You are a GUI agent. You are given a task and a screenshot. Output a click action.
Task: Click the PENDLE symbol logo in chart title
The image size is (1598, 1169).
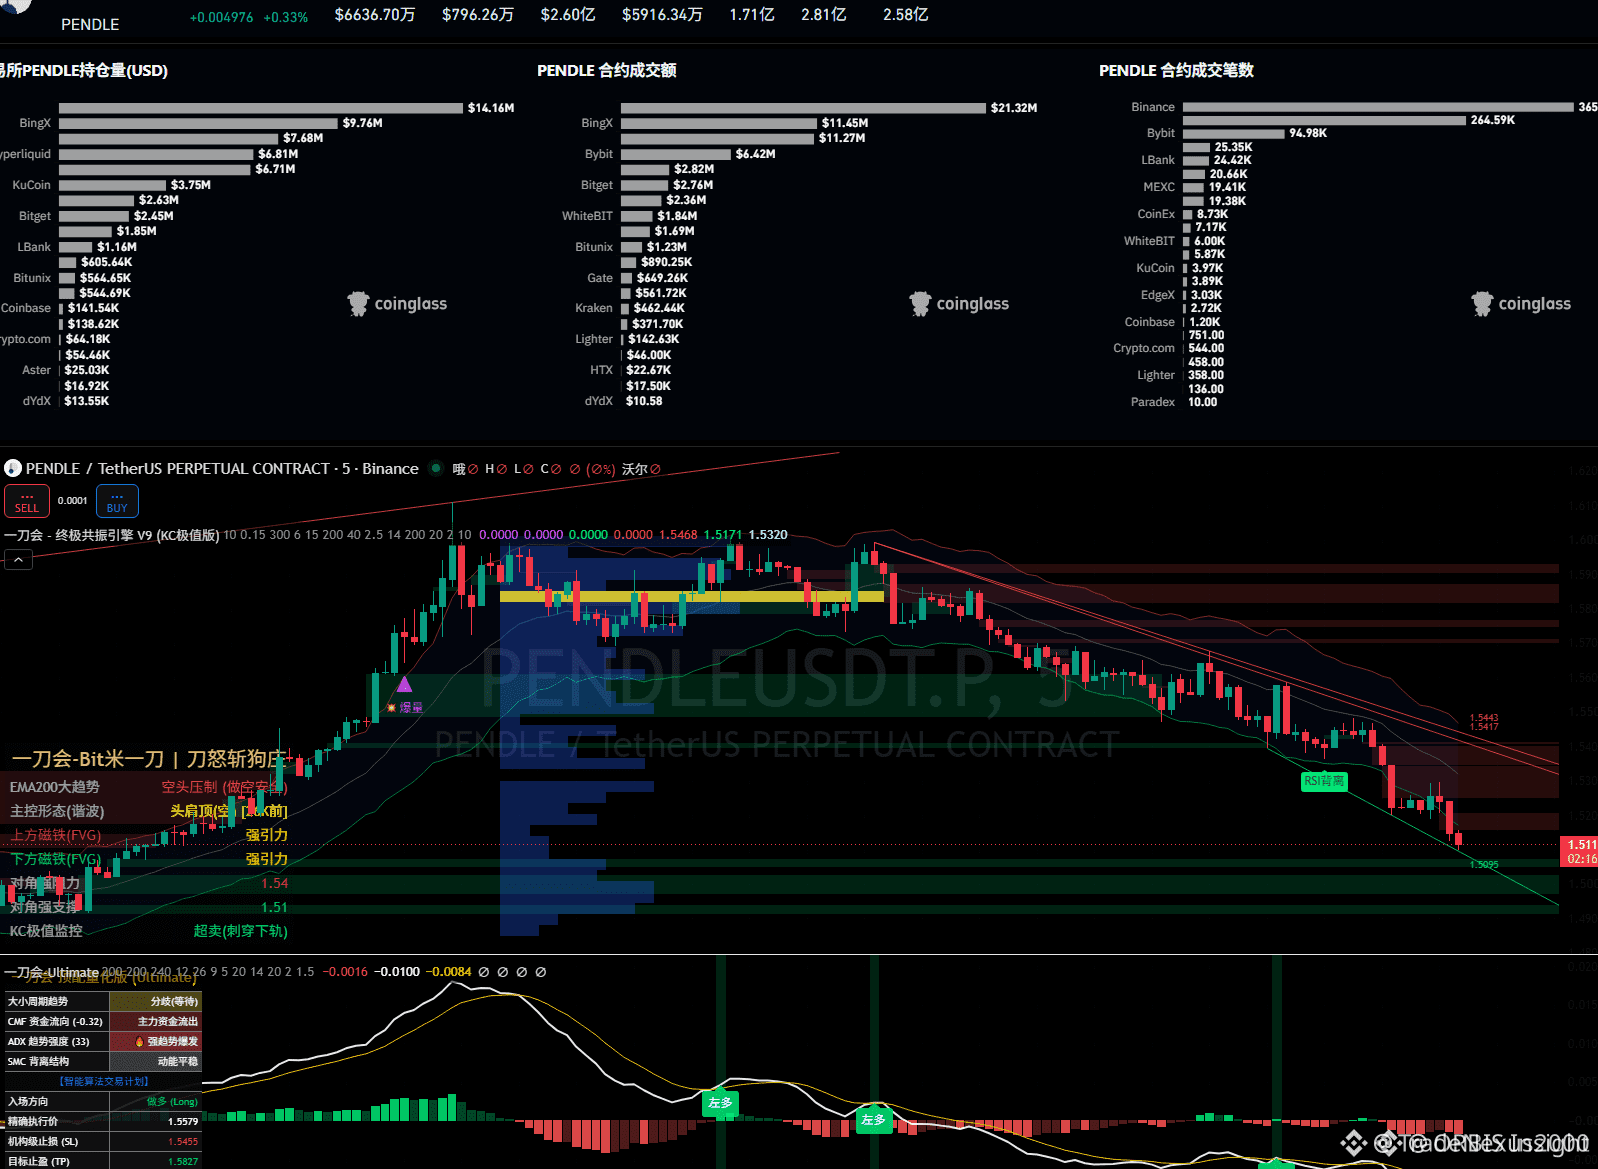[x=13, y=468]
